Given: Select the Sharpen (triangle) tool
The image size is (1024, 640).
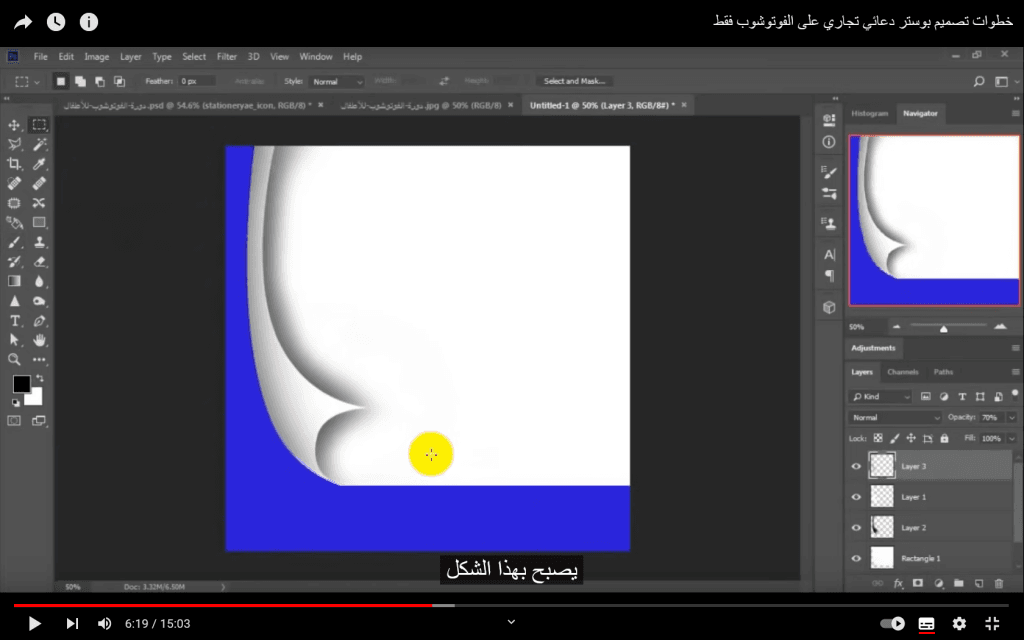Looking at the screenshot, I should [14, 301].
